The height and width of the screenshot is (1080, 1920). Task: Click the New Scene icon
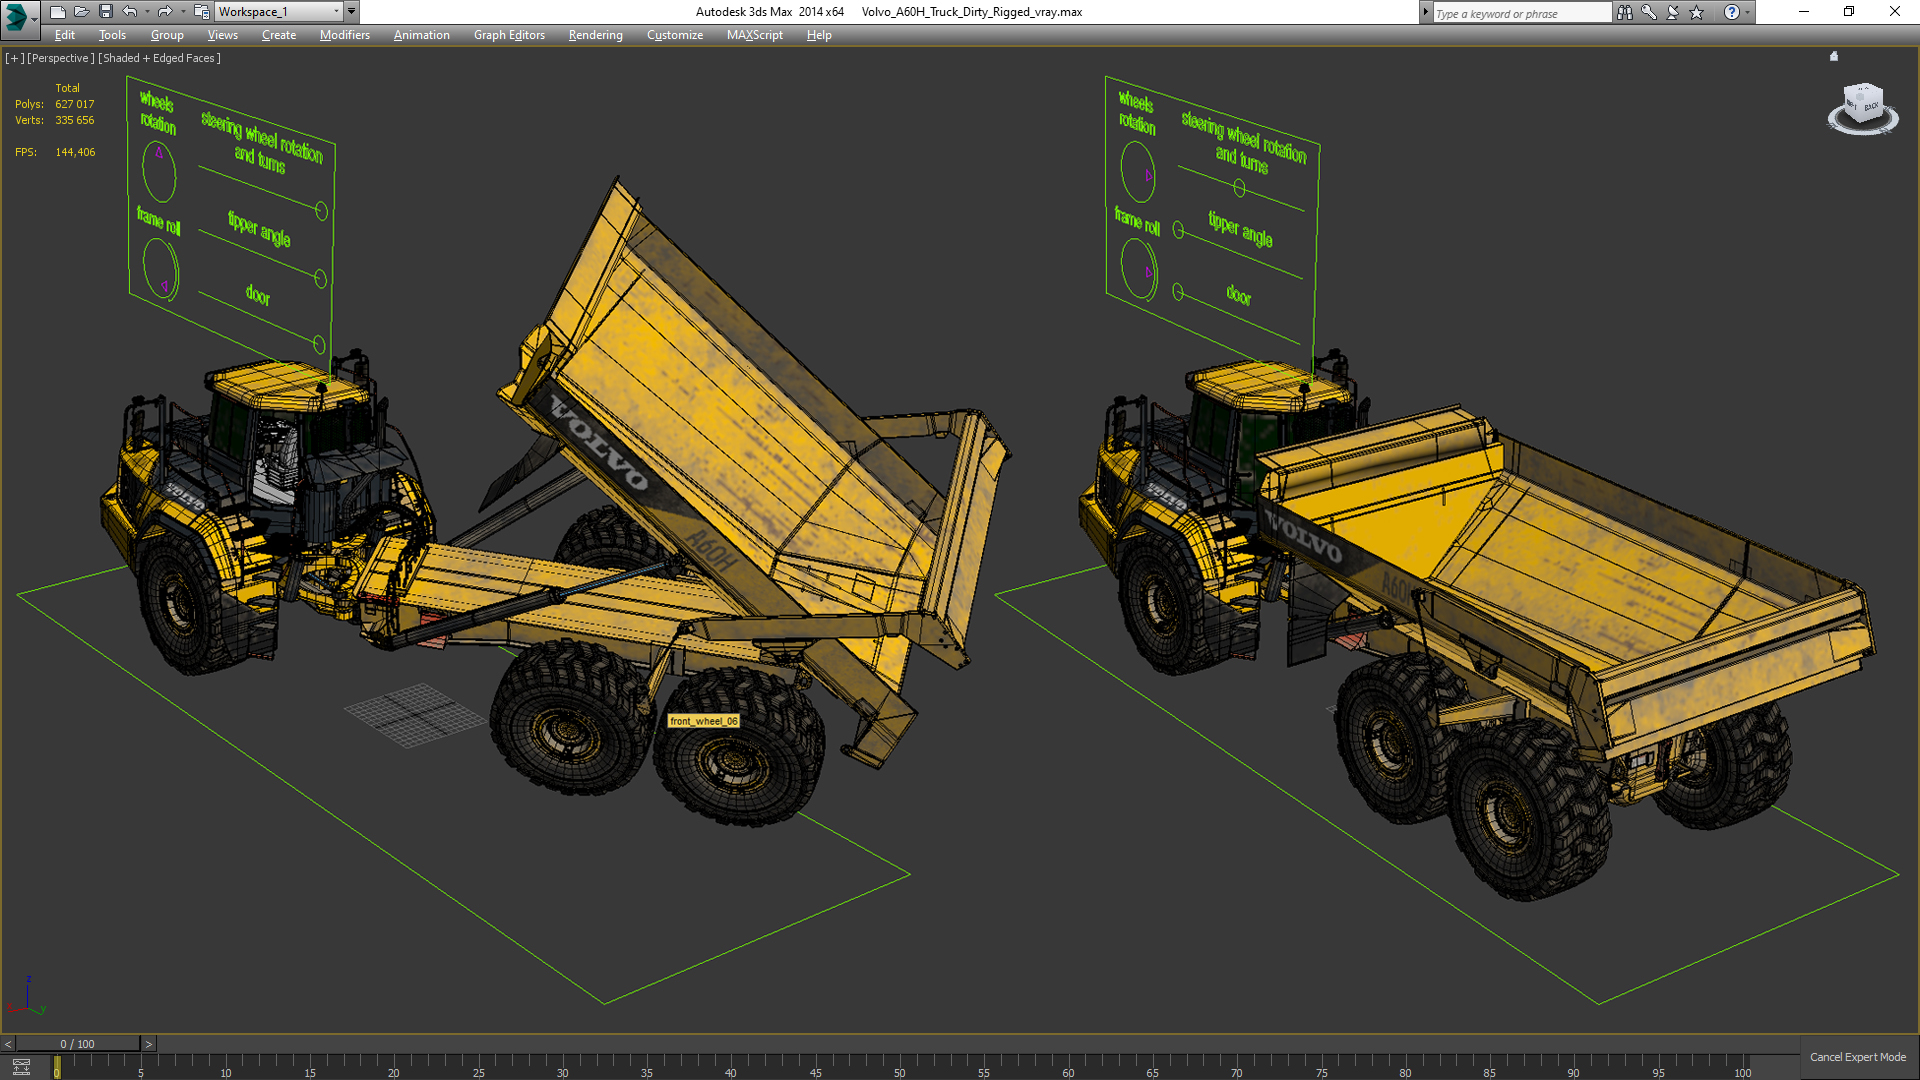[57, 12]
